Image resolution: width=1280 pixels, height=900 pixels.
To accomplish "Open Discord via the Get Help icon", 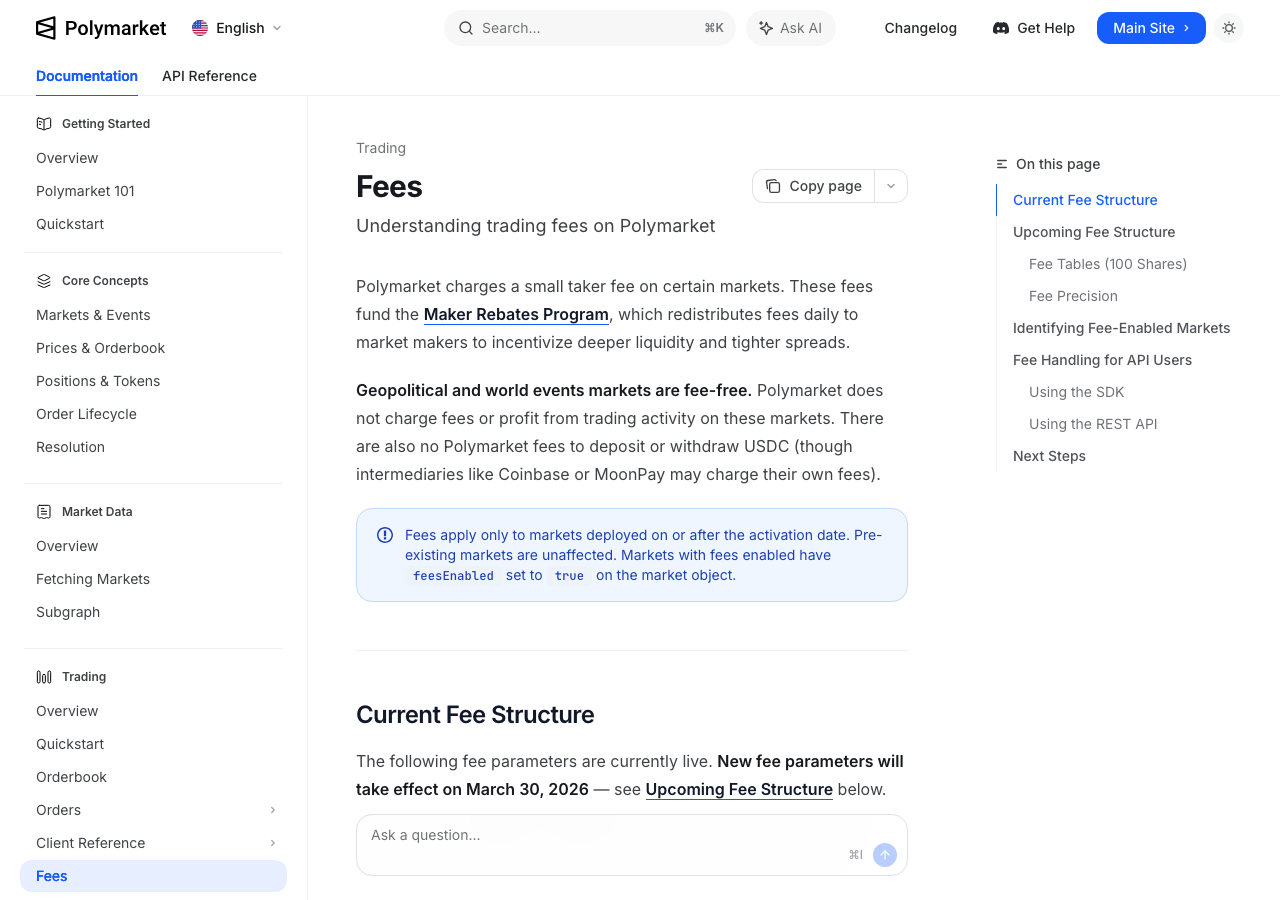I will pyautogui.click(x=999, y=28).
